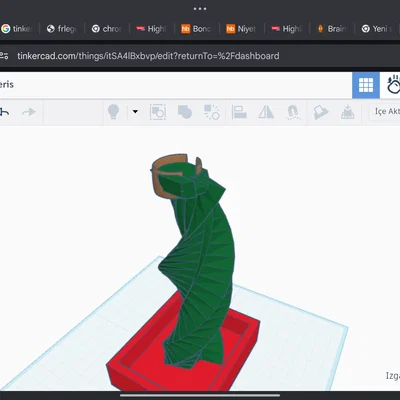This screenshot has width=400, height=400.
Task: Click the Izgara grid settings label
Action: (x=393, y=376)
